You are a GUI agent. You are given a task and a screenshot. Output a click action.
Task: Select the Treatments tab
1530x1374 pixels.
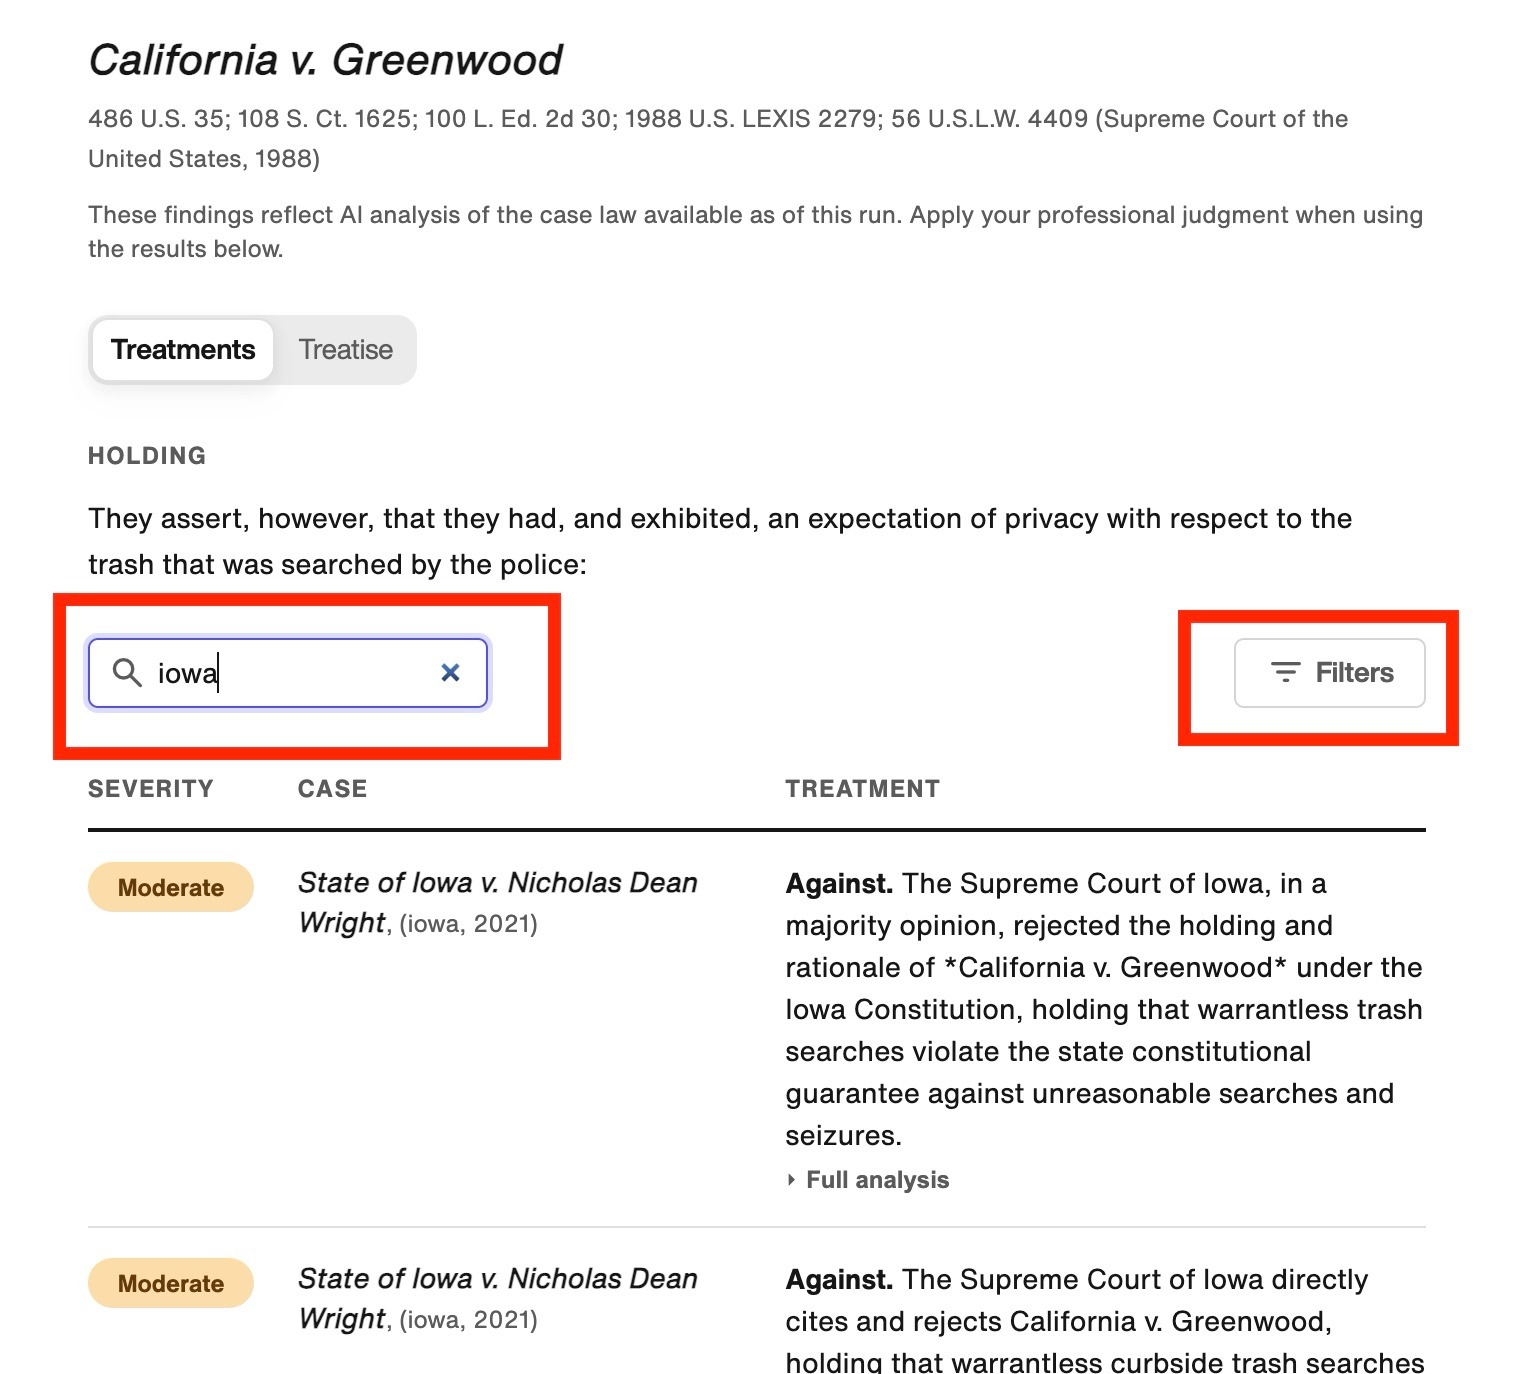point(183,350)
